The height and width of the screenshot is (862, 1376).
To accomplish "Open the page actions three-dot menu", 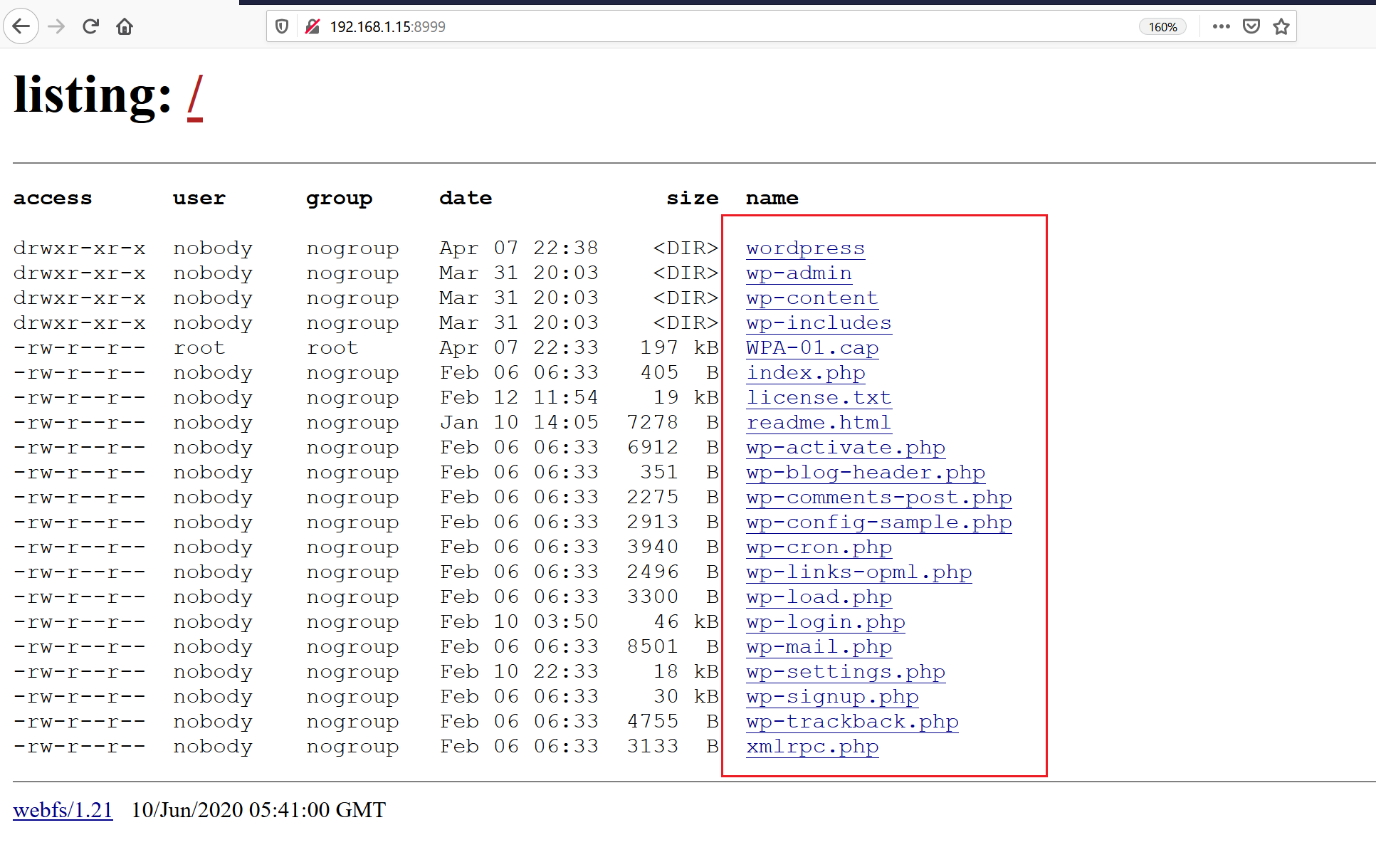I will pos(1221,27).
